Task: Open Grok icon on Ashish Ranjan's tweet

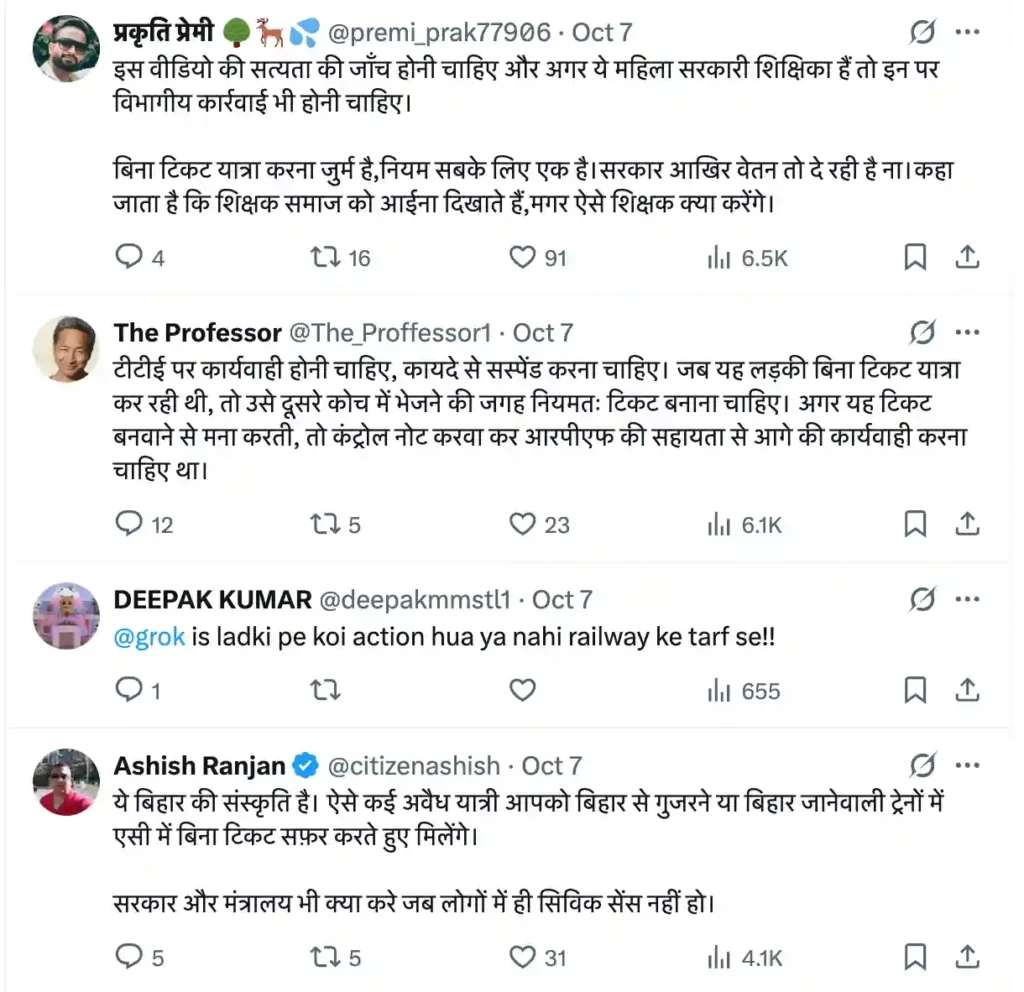Action: pos(921,766)
